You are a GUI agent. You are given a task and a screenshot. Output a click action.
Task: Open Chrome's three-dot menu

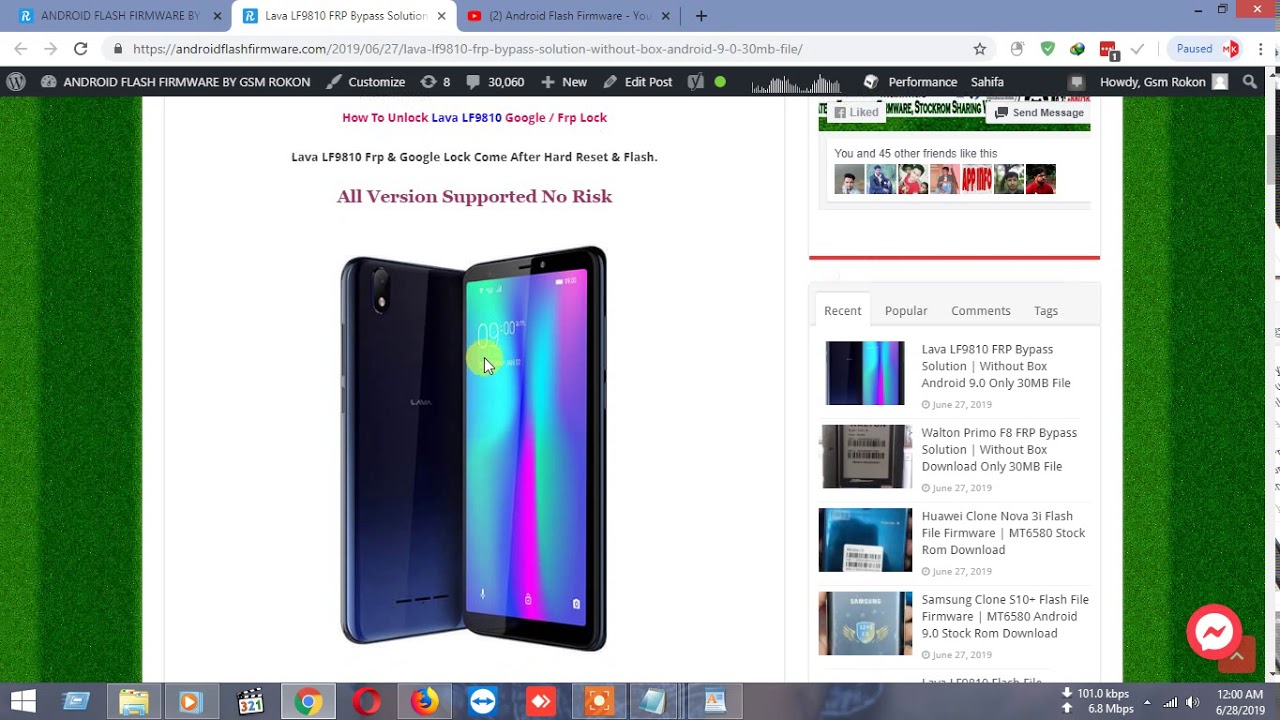click(1260, 49)
